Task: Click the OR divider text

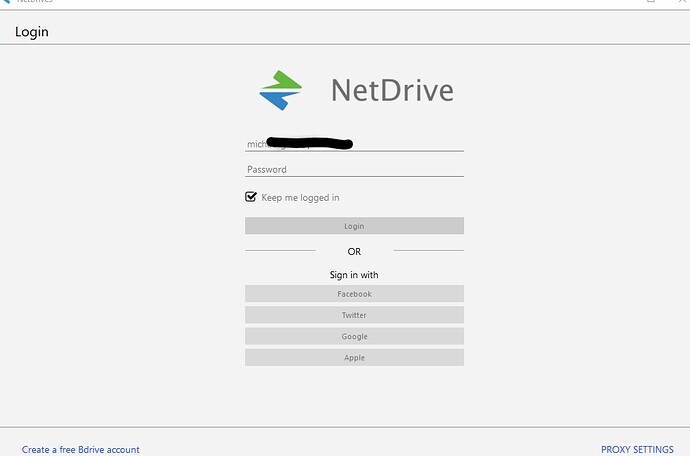Action: click(354, 251)
